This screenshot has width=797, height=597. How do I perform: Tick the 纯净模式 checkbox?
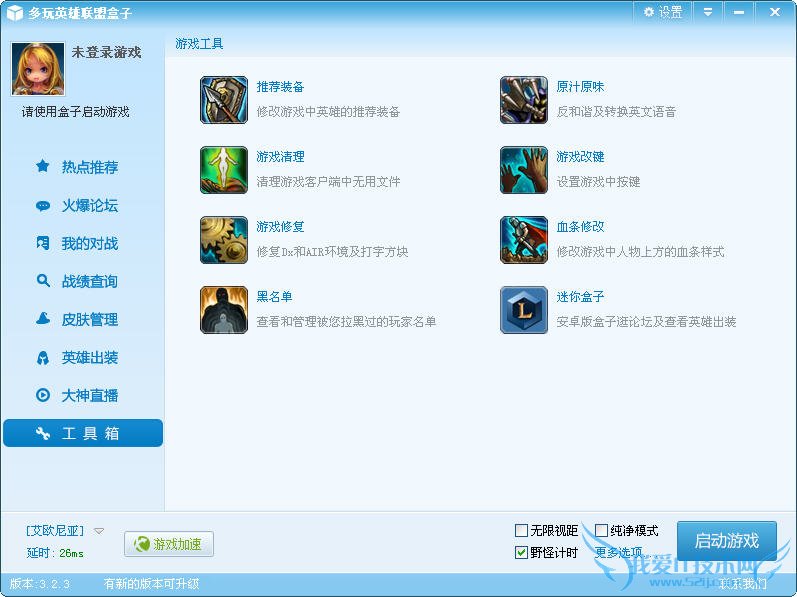[601, 530]
